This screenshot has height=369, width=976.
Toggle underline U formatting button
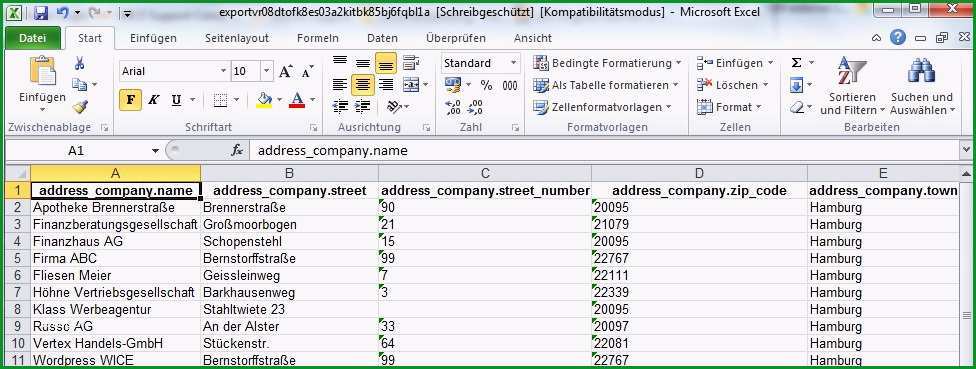[176, 100]
